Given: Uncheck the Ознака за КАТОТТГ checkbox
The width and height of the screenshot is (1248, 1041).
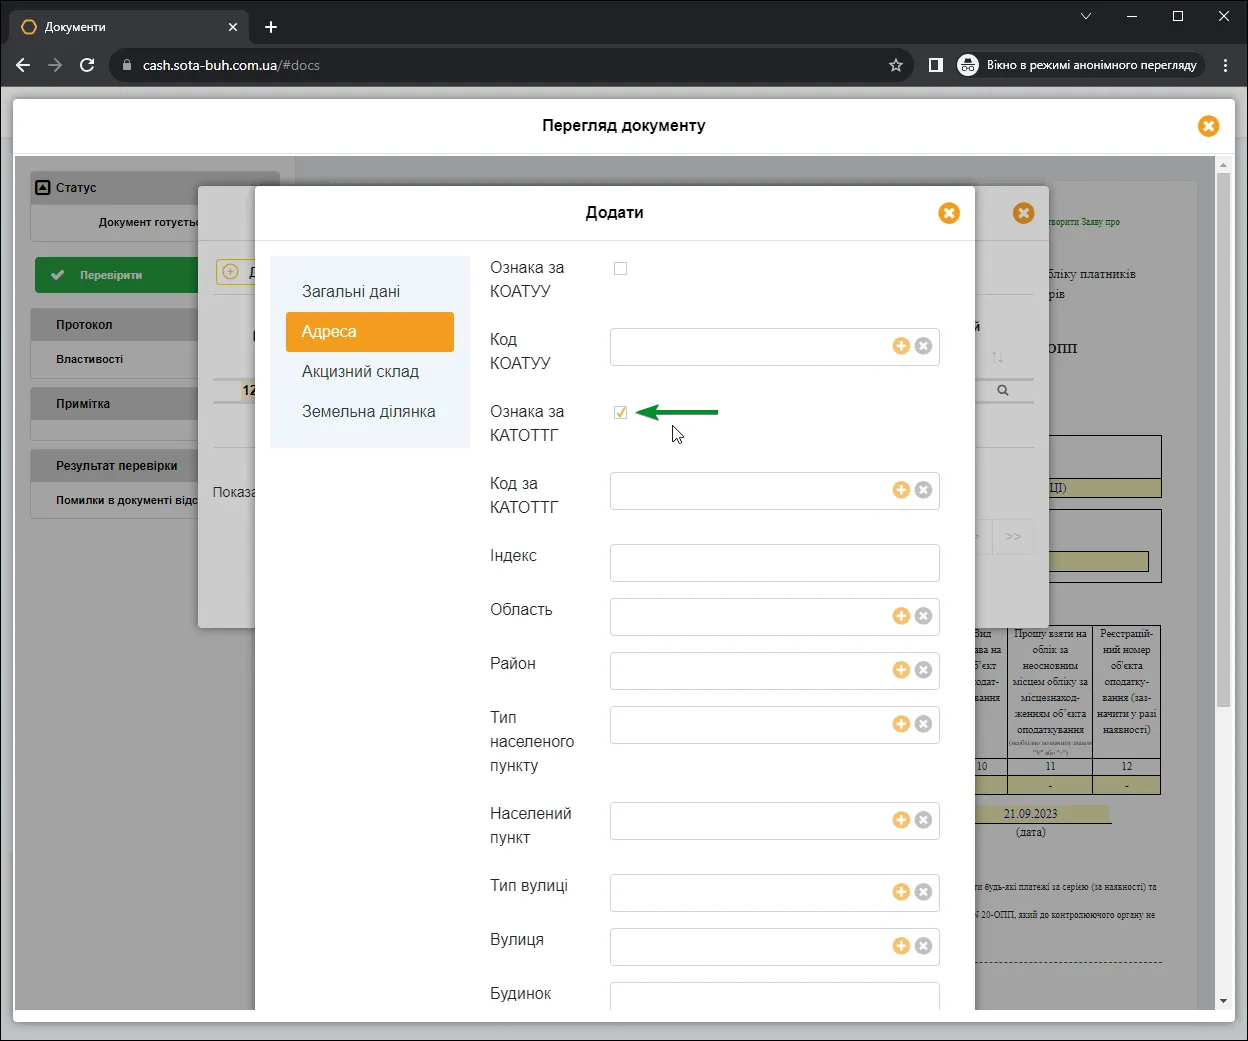Looking at the screenshot, I should point(620,412).
